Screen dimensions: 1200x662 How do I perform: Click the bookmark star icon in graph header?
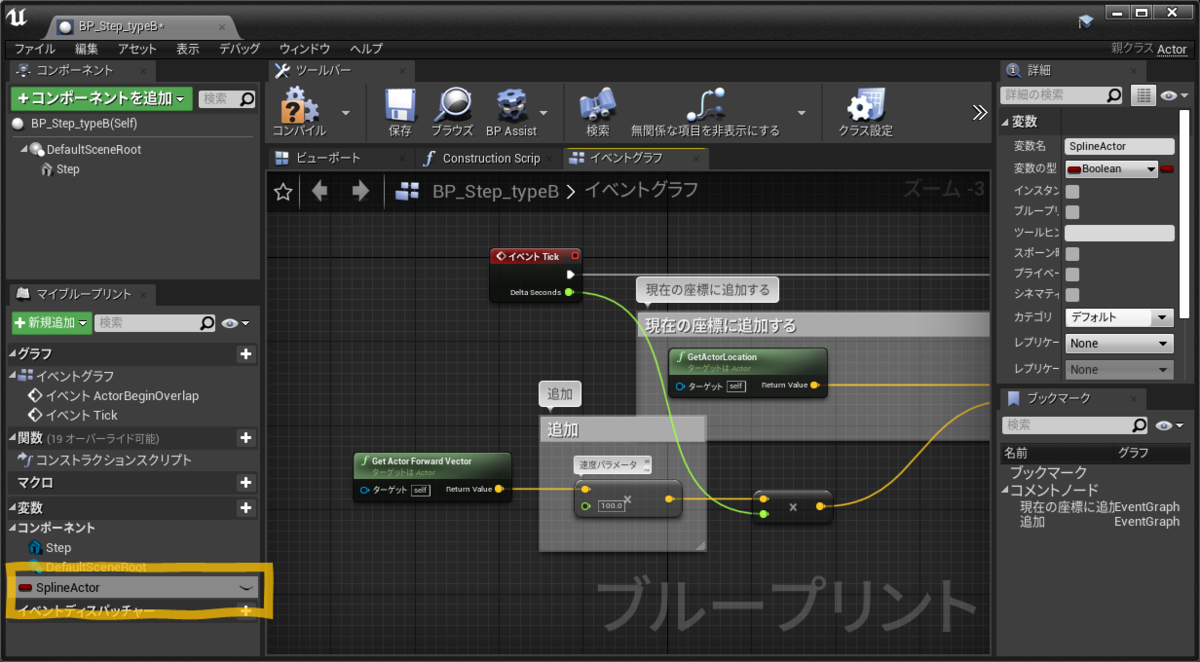click(x=283, y=192)
